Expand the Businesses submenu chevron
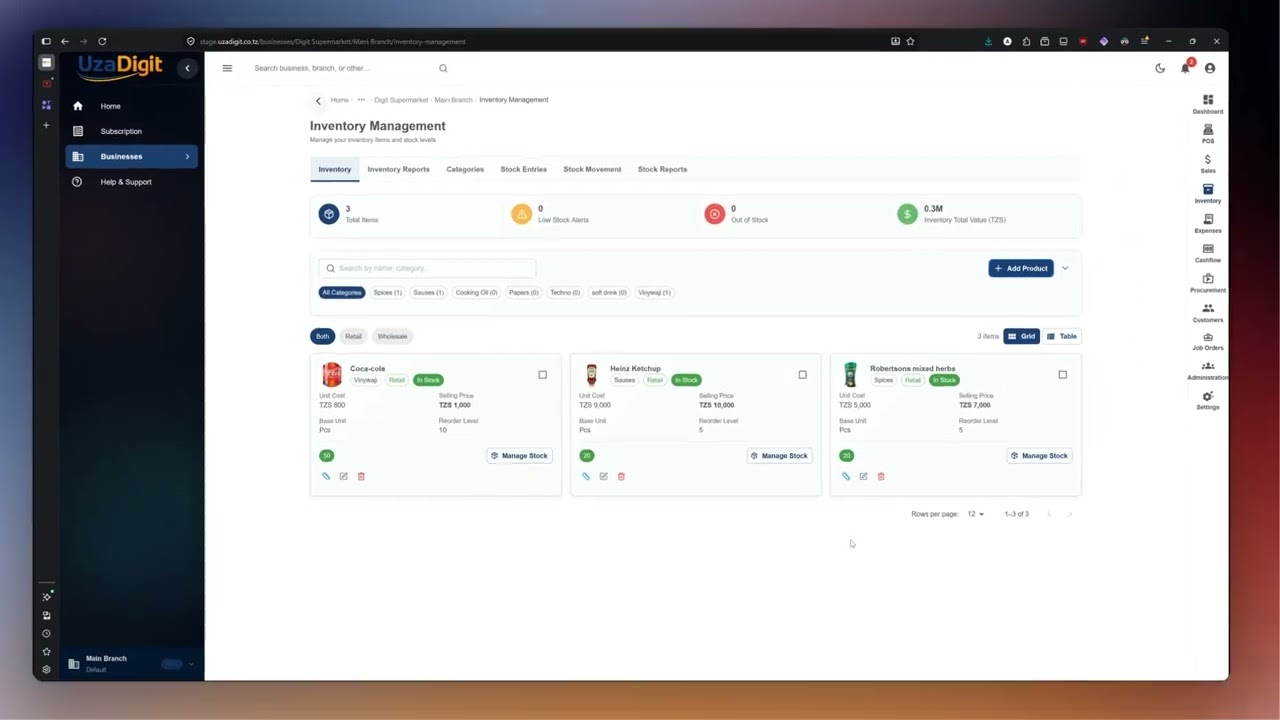This screenshot has height=720, width=1280. (x=187, y=156)
